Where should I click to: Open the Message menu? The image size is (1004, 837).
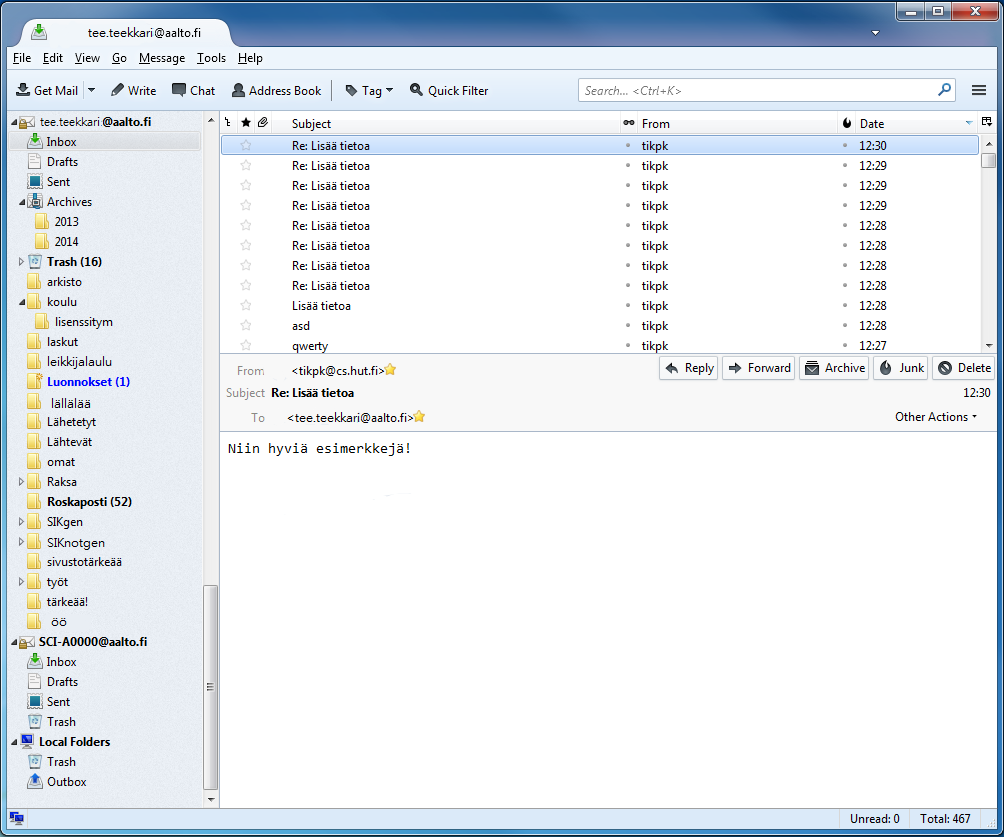(x=162, y=58)
